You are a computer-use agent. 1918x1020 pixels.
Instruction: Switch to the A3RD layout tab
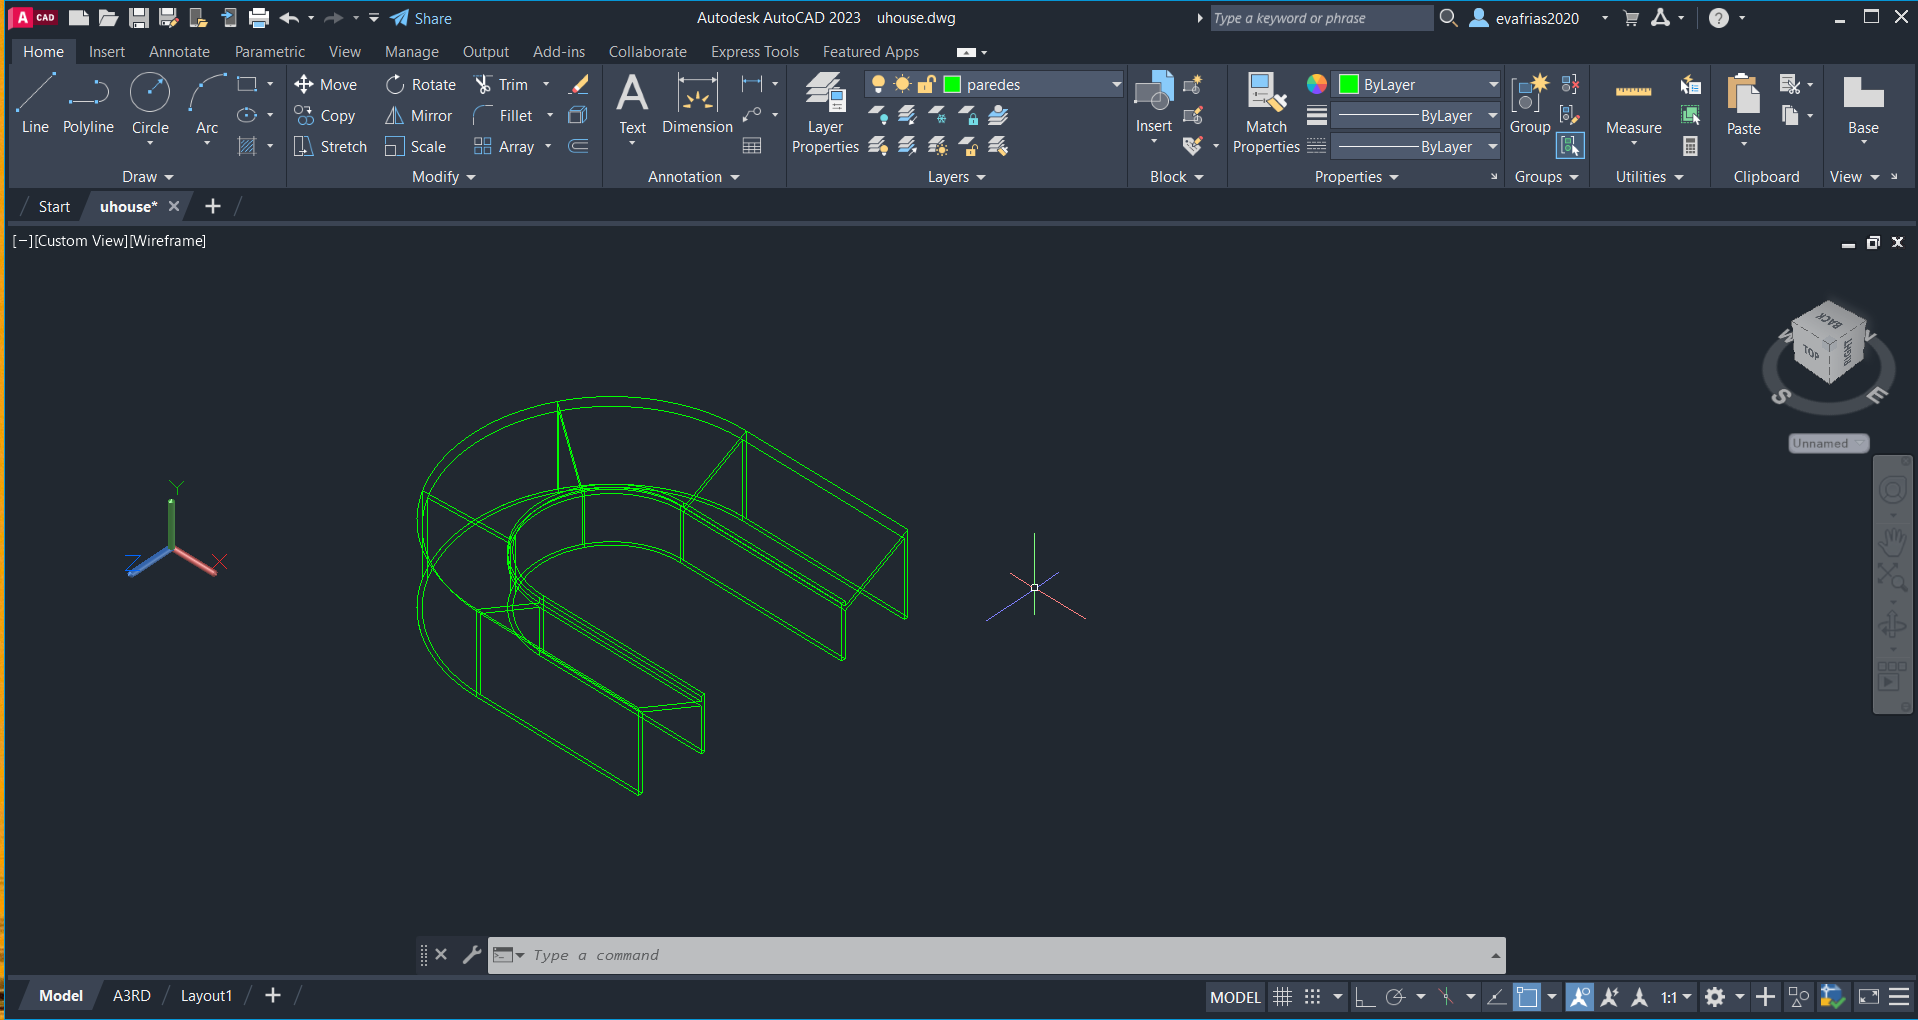click(x=131, y=996)
